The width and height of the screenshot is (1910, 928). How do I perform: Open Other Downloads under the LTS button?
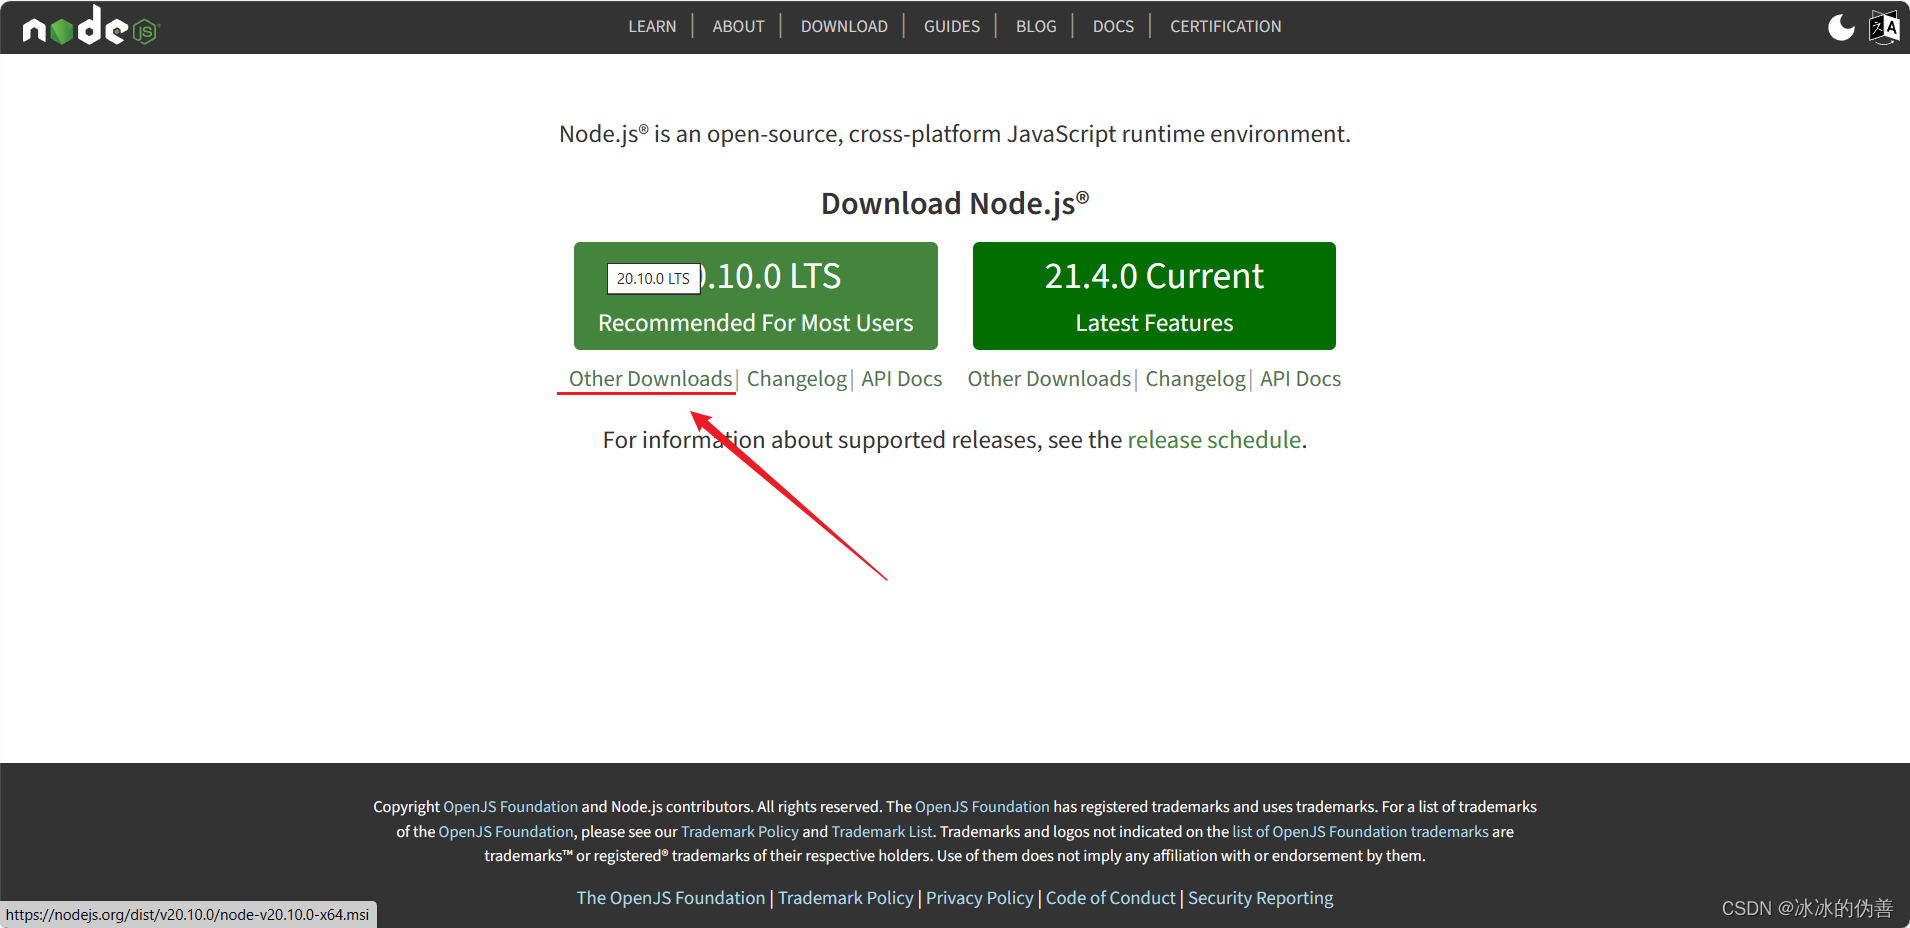coord(650,379)
